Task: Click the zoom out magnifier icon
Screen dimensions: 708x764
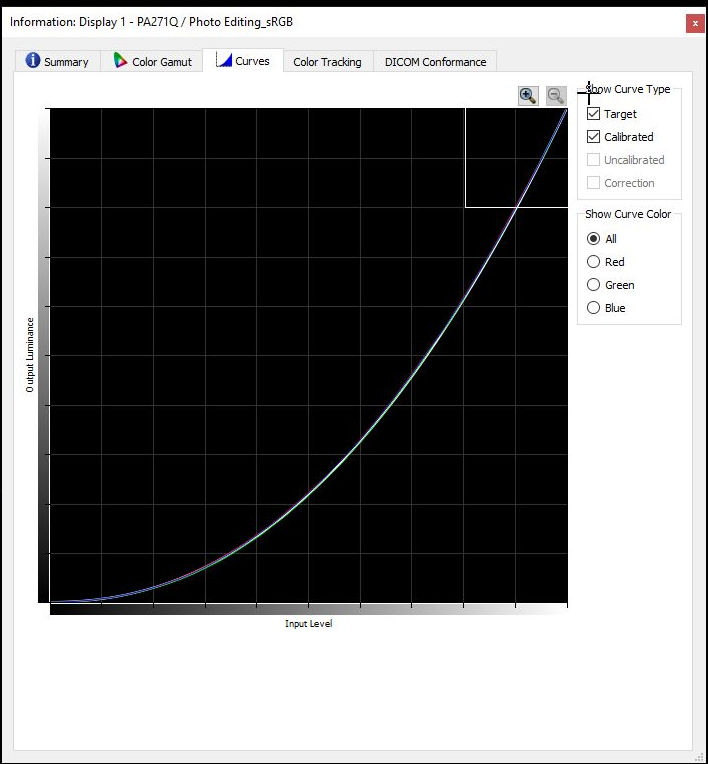Action: pyautogui.click(x=556, y=96)
